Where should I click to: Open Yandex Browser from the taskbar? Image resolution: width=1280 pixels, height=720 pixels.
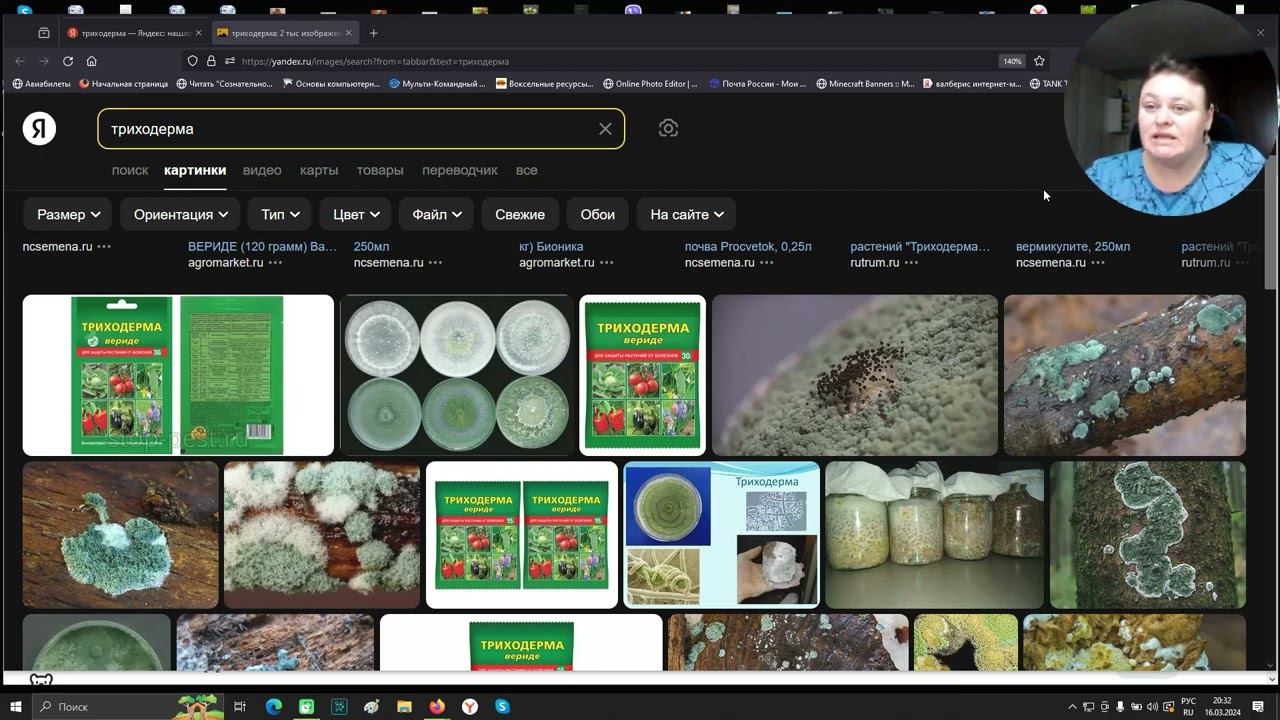[469, 707]
